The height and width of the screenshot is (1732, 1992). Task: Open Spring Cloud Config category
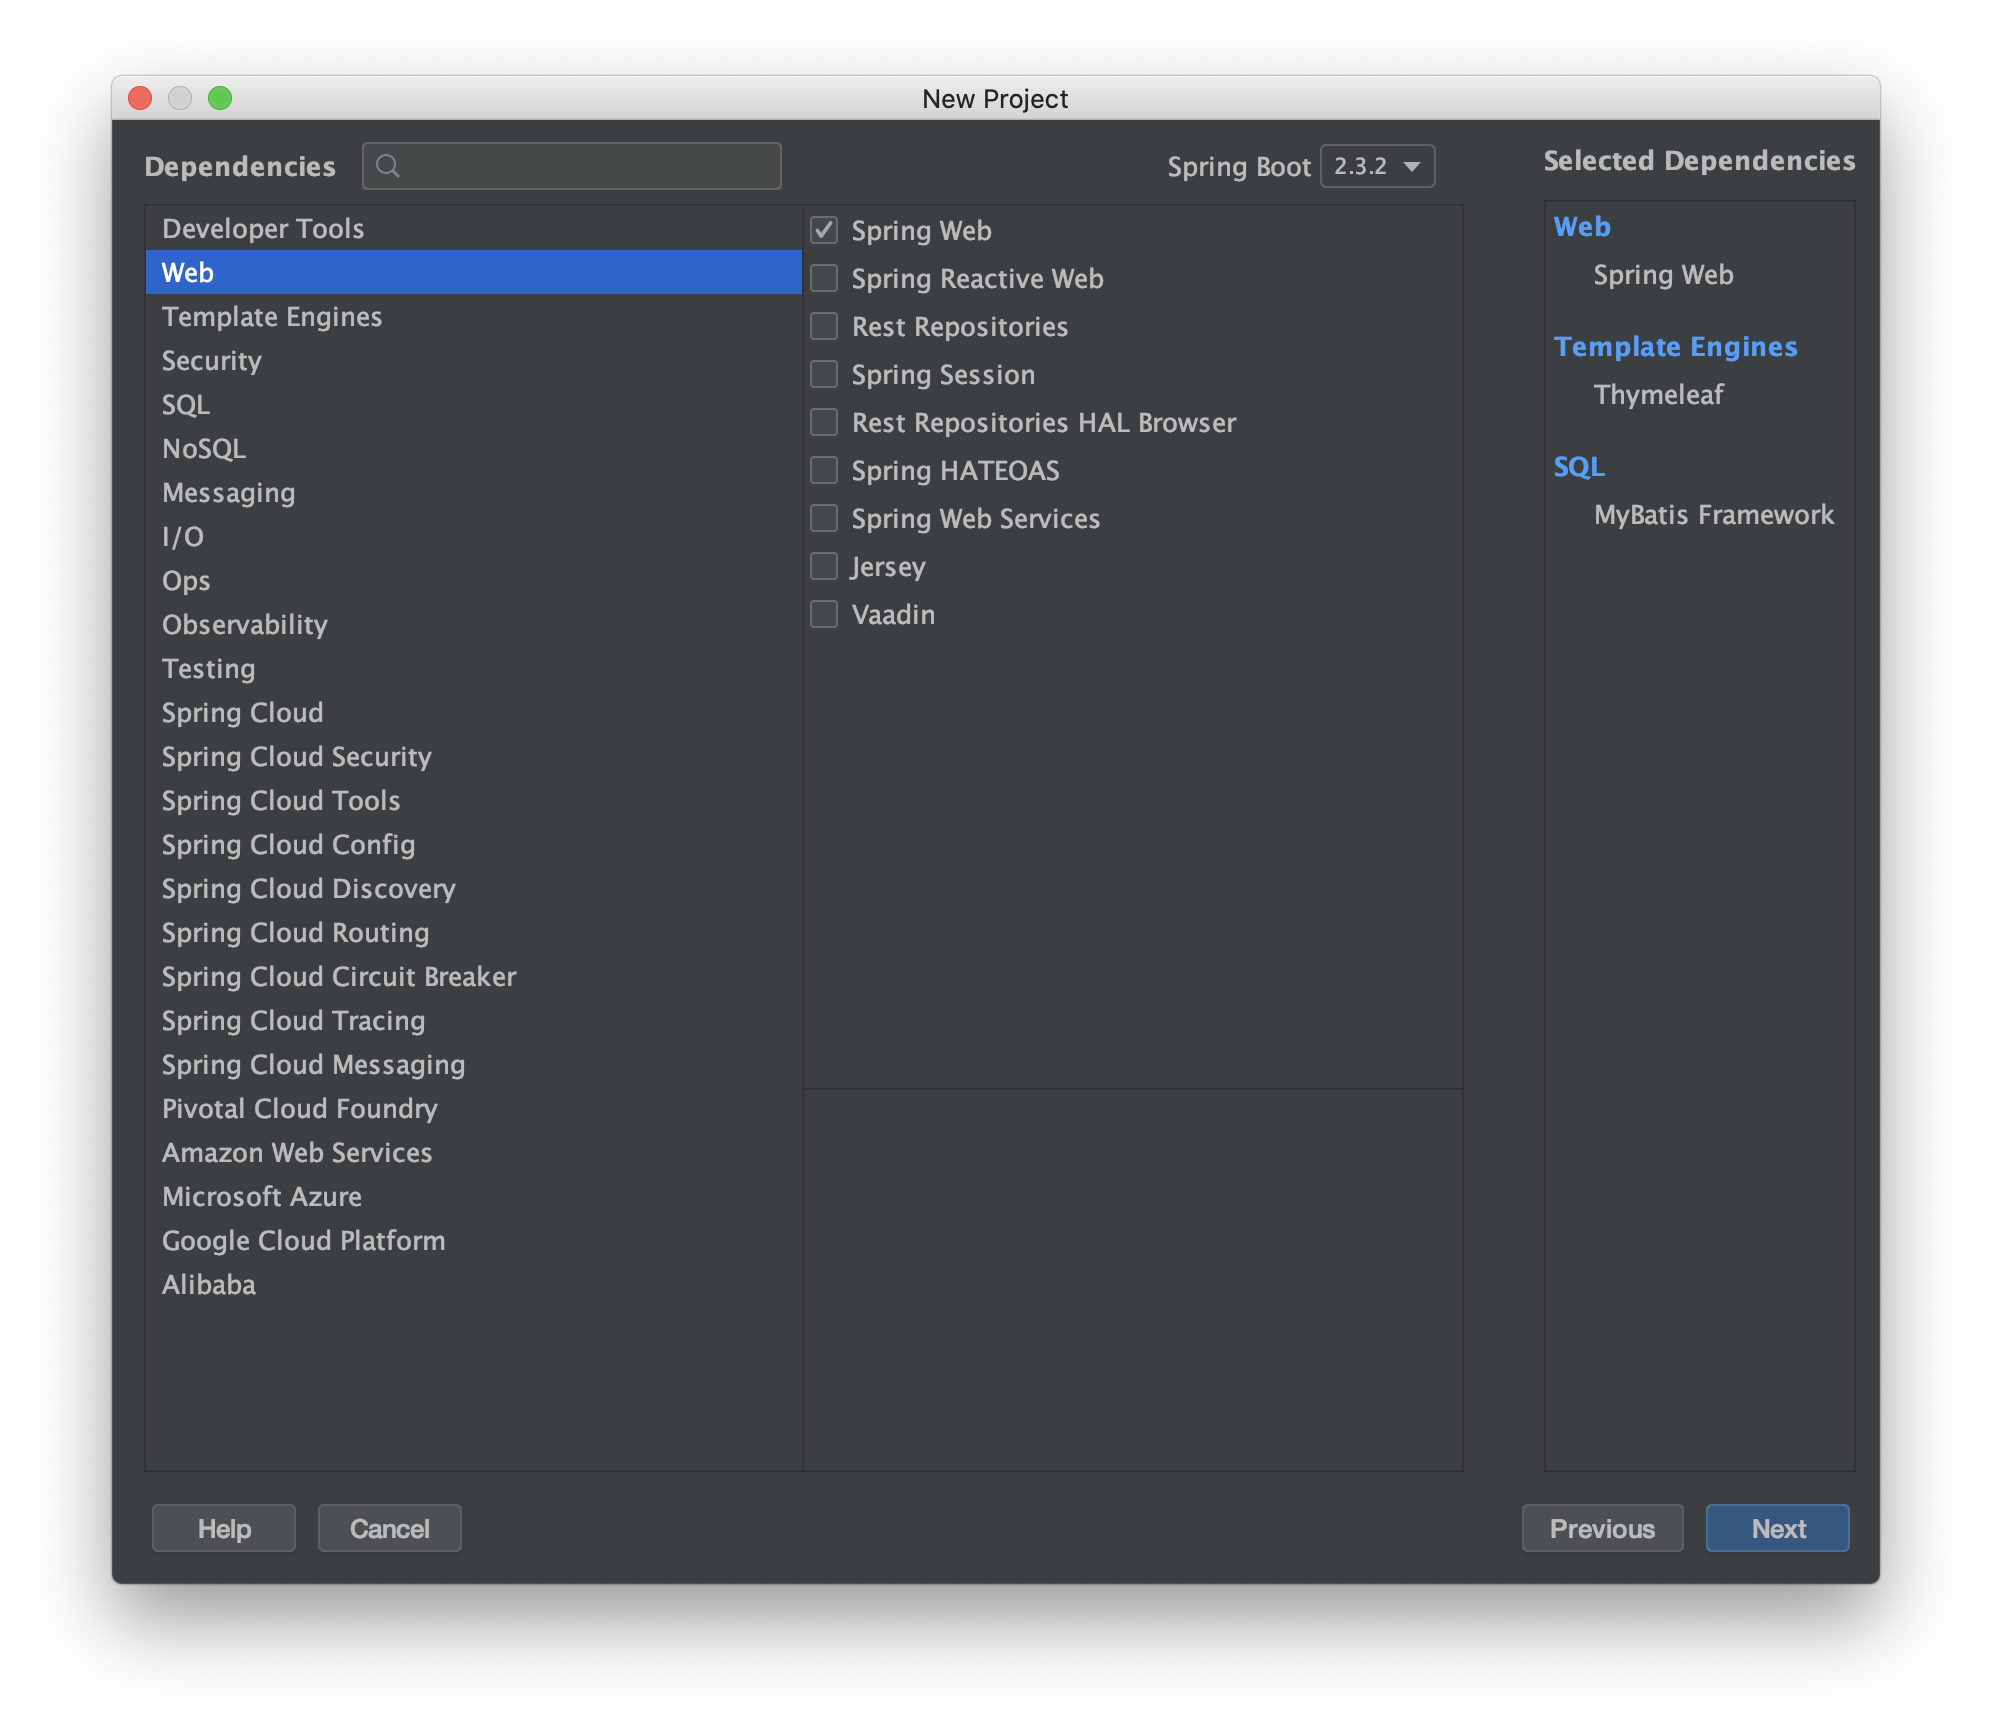(x=473, y=844)
